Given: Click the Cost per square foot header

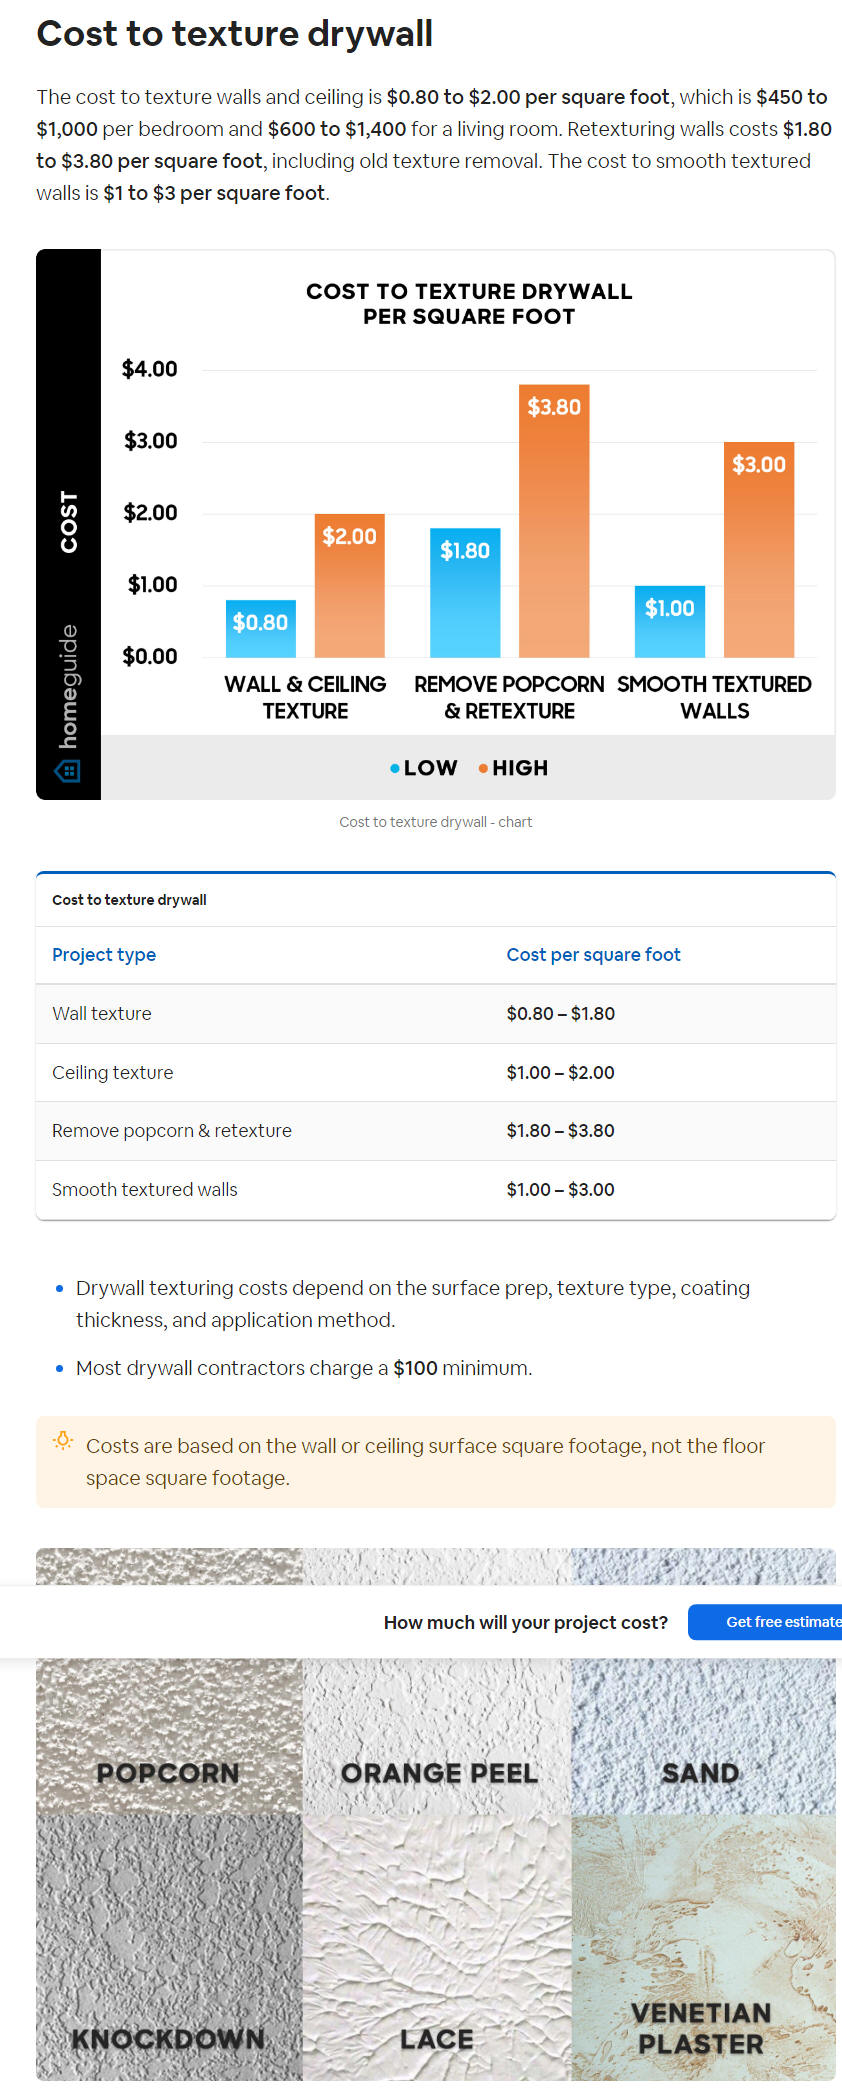Looking at the screenshot, I should click(x=593, y=955).
